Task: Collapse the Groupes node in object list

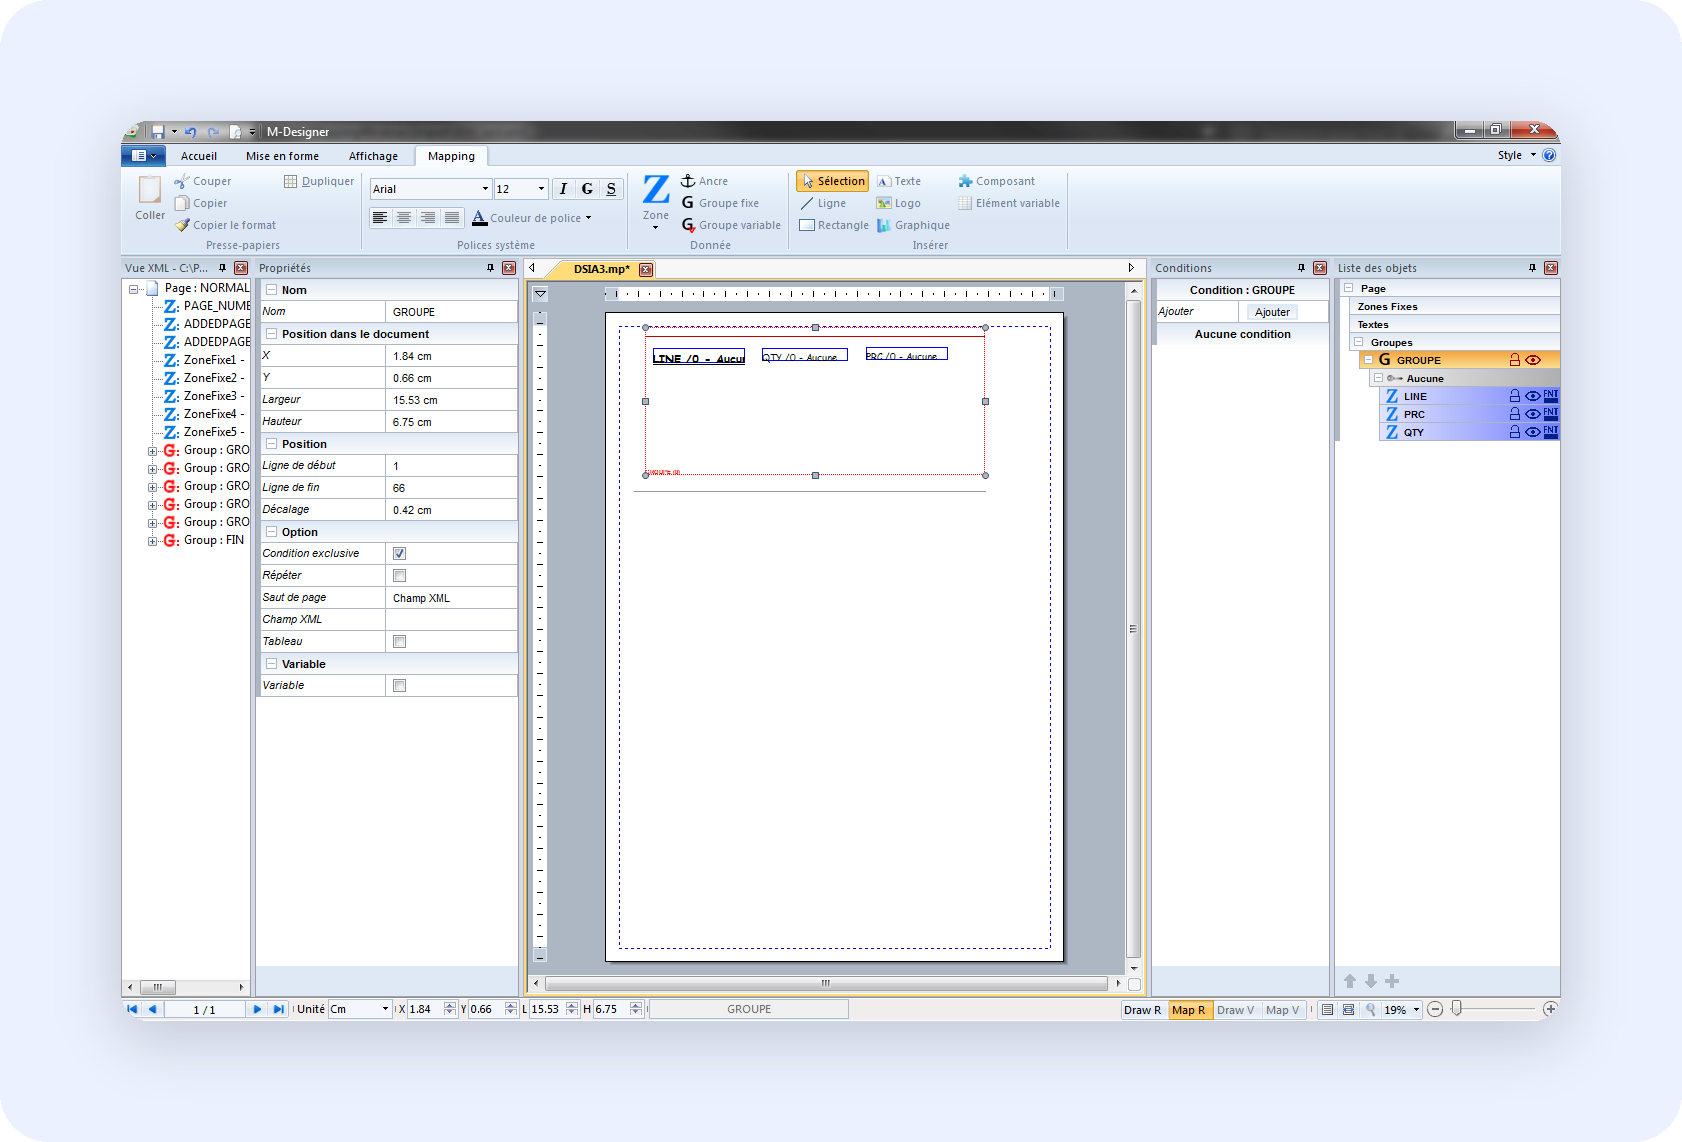Action: pos(1358,342)
